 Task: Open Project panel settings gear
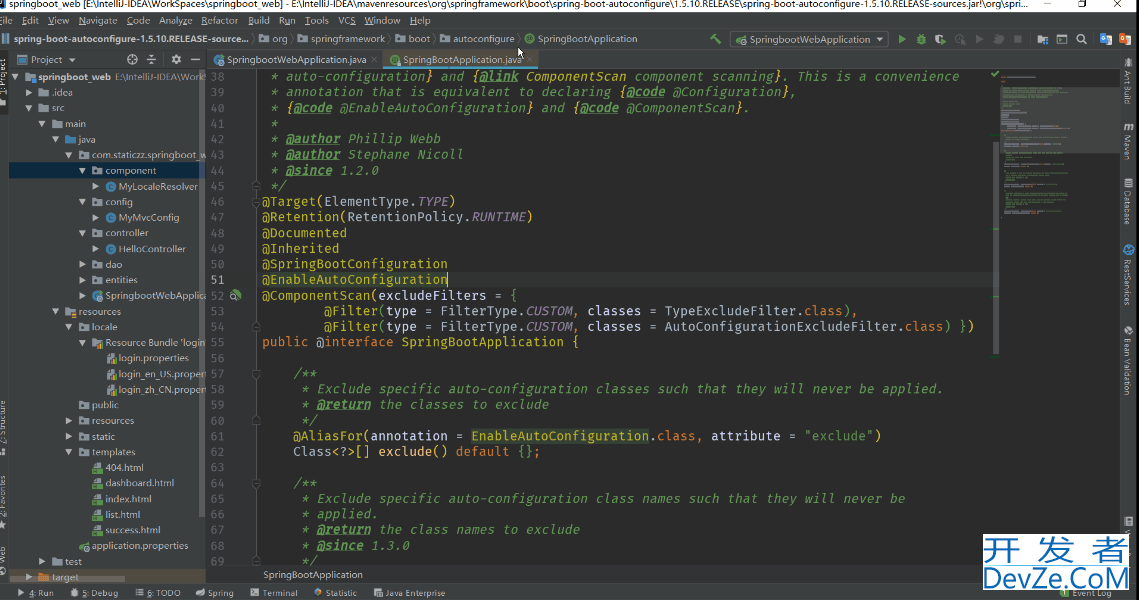pyautogui.click(x=176, y=60)
